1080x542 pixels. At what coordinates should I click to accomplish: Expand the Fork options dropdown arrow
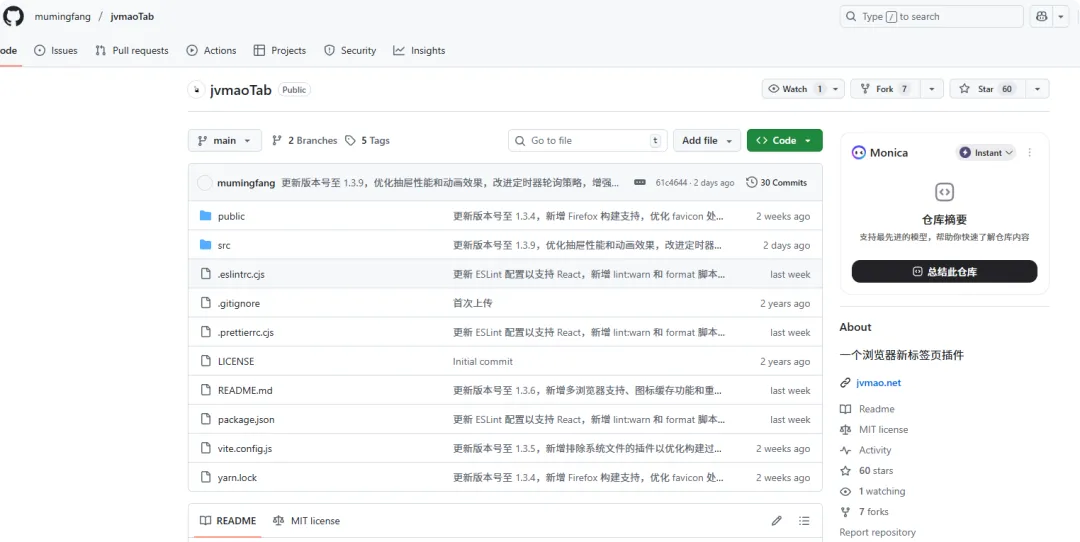pos(932,89)
